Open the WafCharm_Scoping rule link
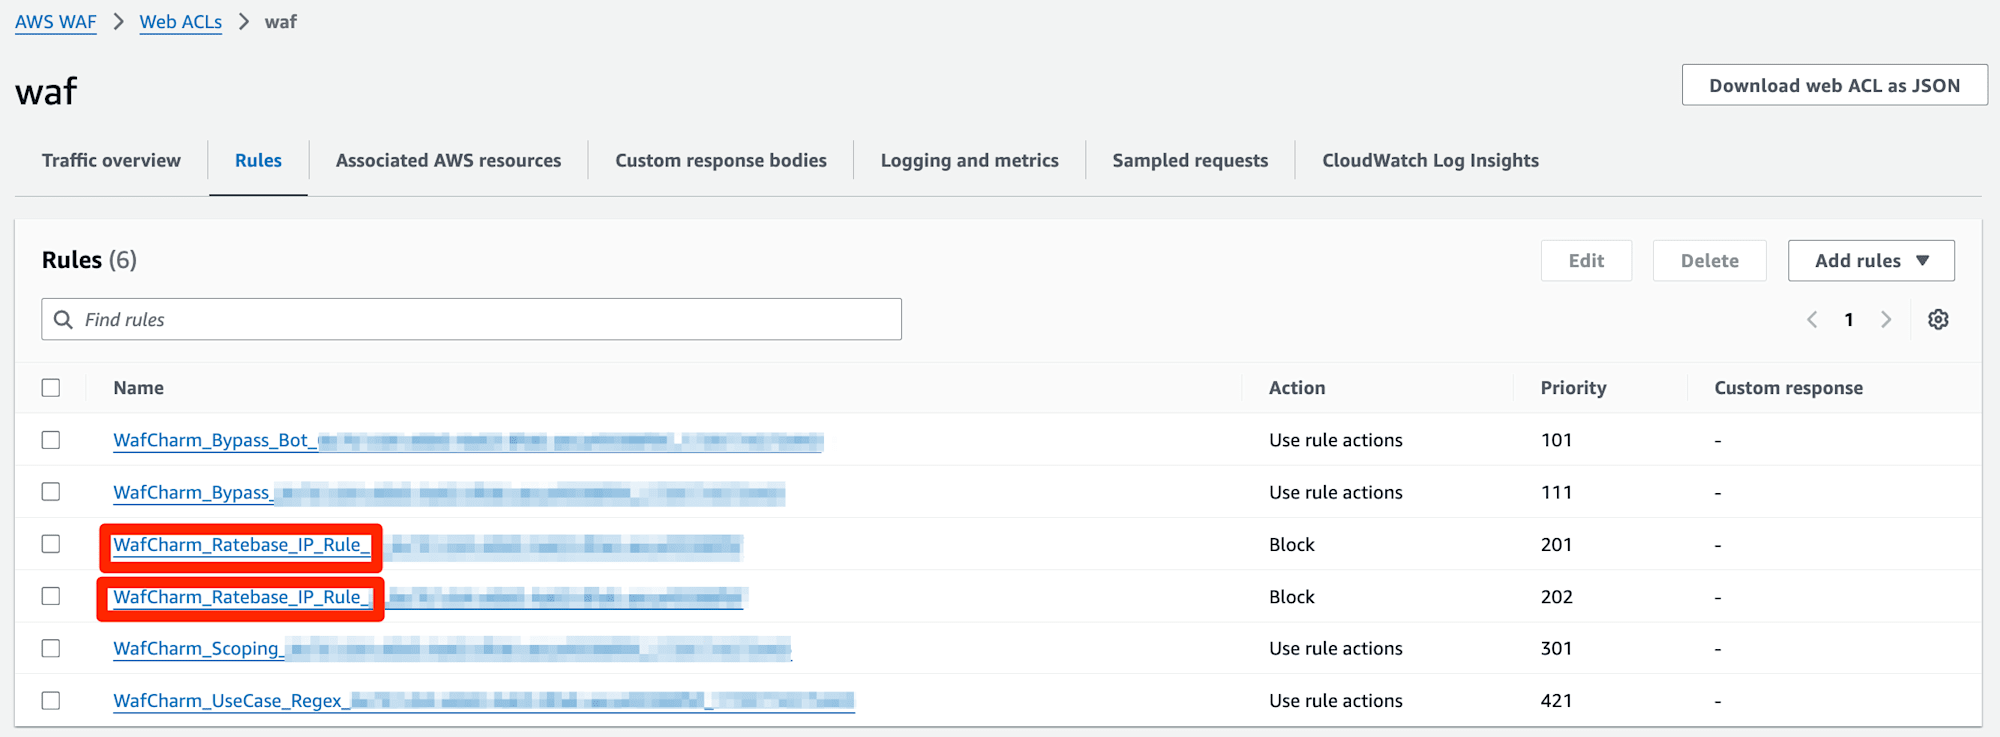 [x=452, y=649]
